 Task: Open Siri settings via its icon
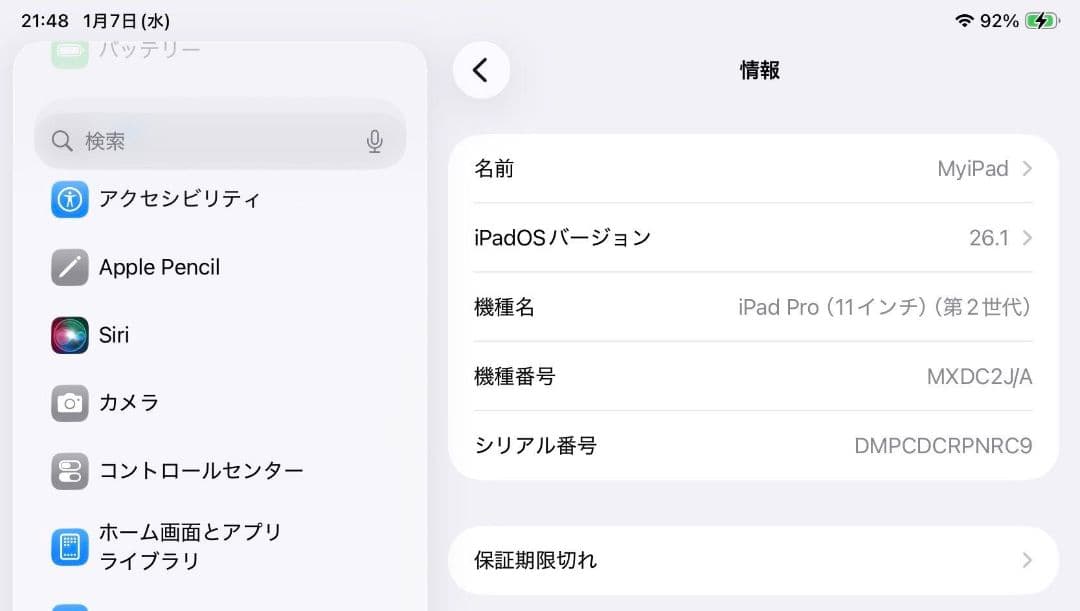coord(69,335)
